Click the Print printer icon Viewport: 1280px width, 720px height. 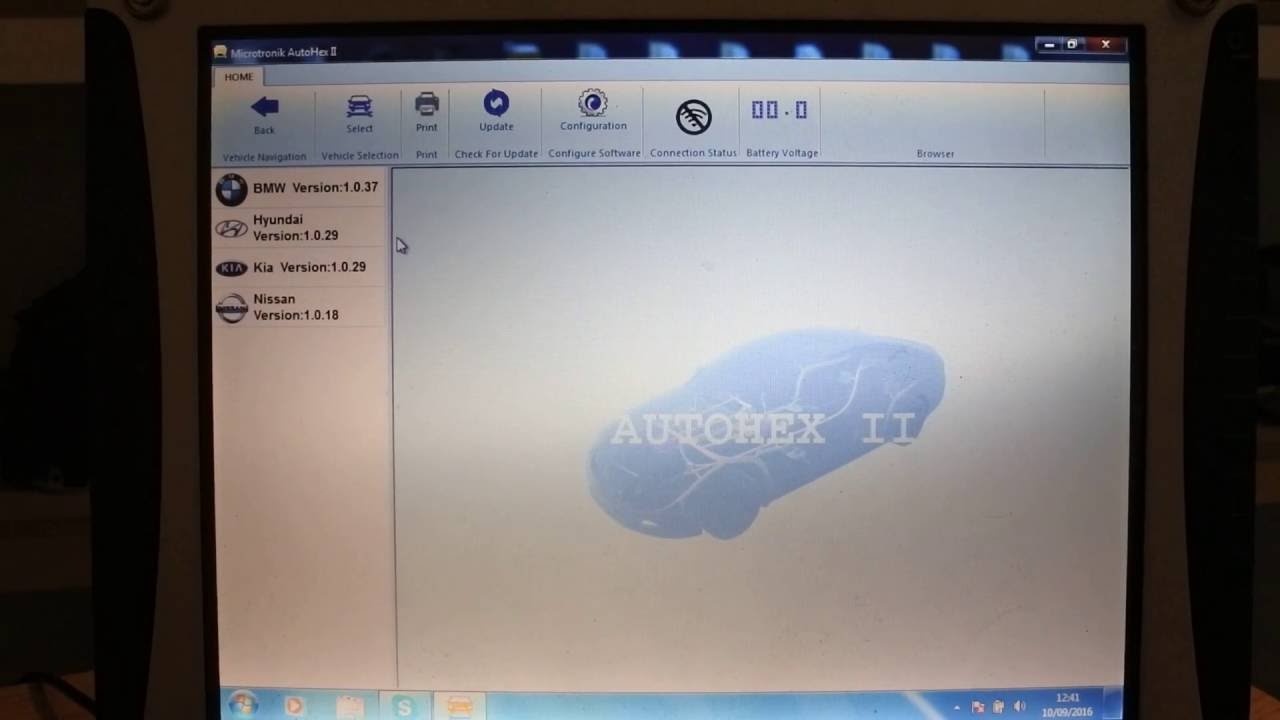pos(427,104)
